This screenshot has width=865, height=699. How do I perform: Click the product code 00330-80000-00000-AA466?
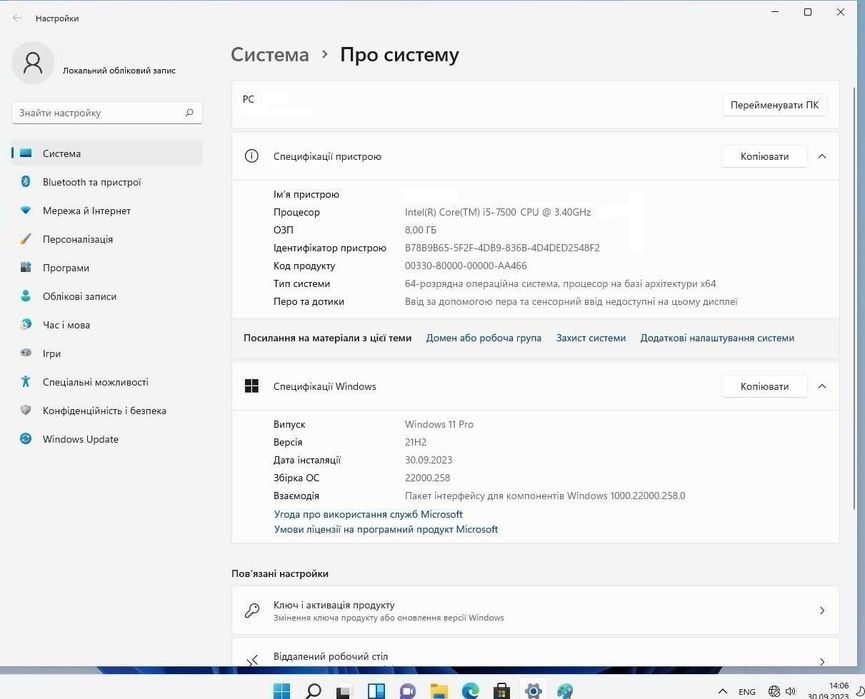pyautogui.click(x=466, y=265)
